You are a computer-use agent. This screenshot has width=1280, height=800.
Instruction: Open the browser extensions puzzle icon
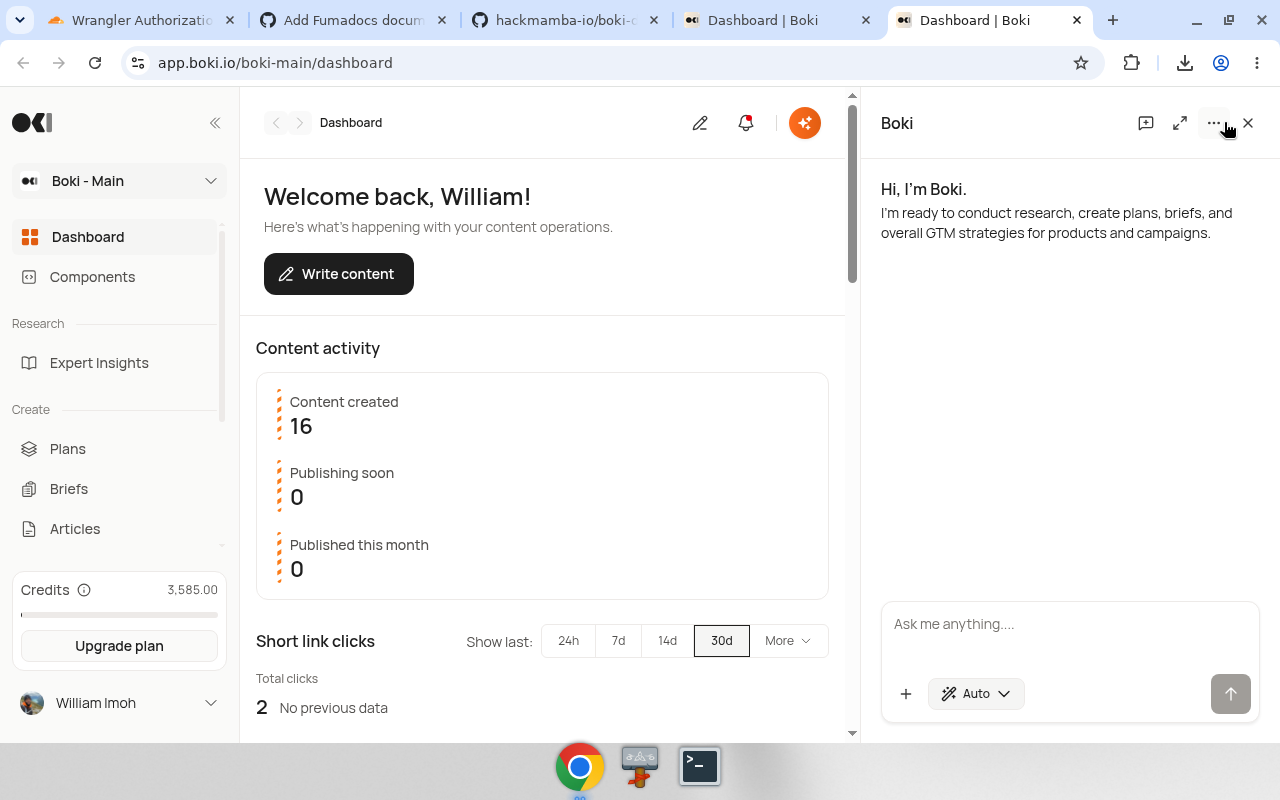tap(1131, 63)
